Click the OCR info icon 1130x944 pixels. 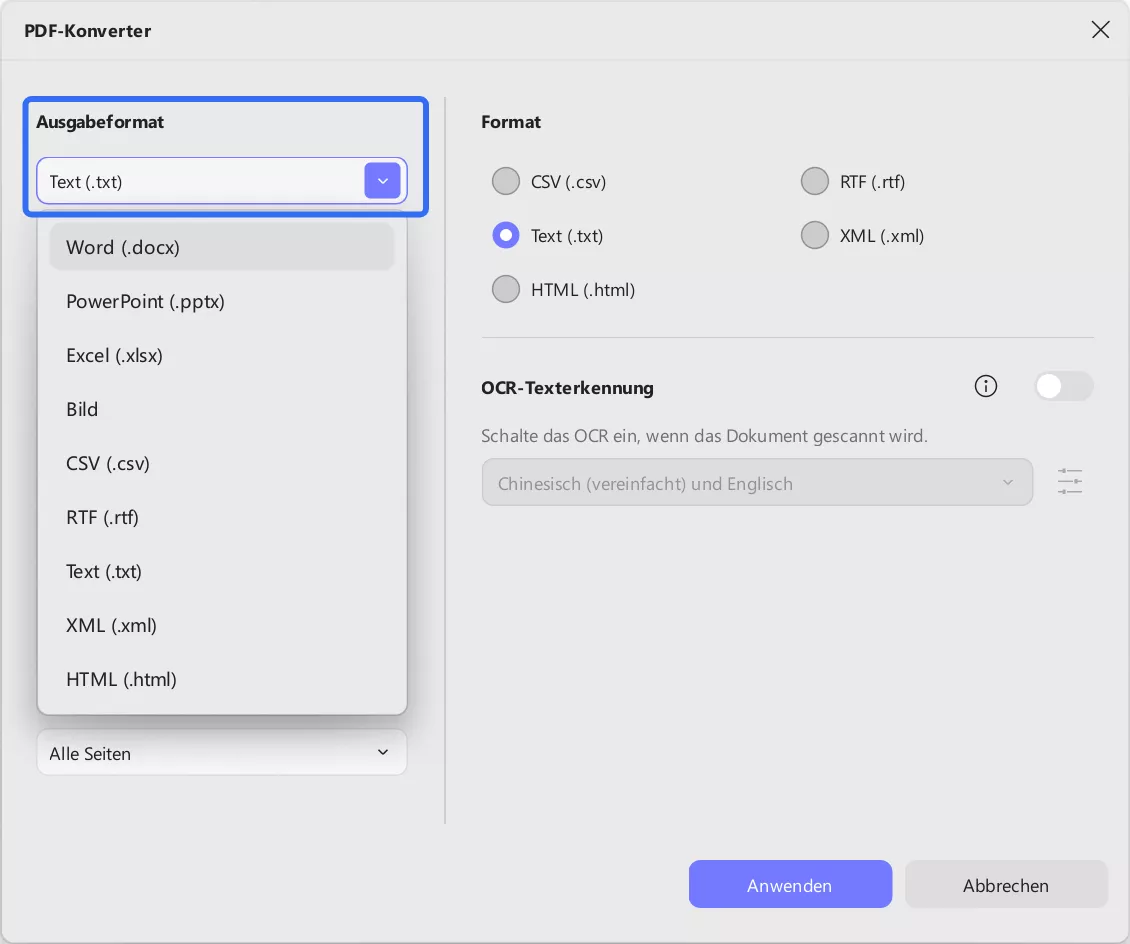(986, 387)
